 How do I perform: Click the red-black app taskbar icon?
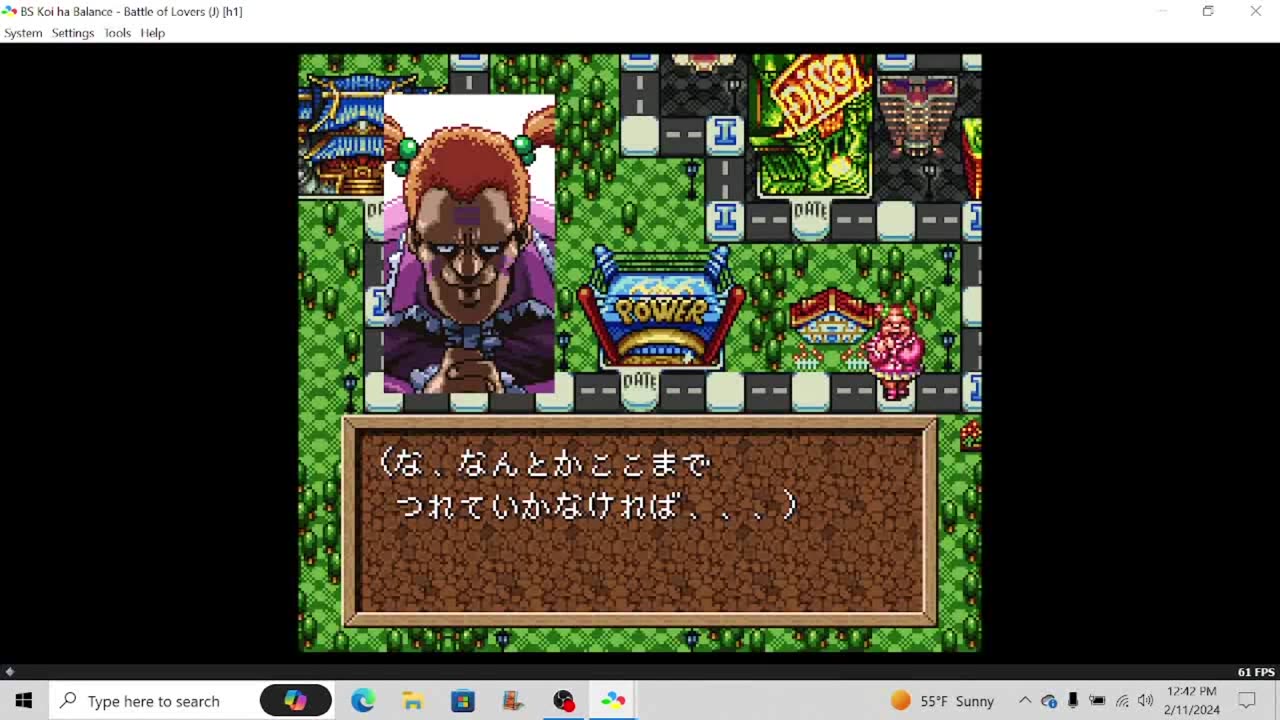click(x=563, y=701)
